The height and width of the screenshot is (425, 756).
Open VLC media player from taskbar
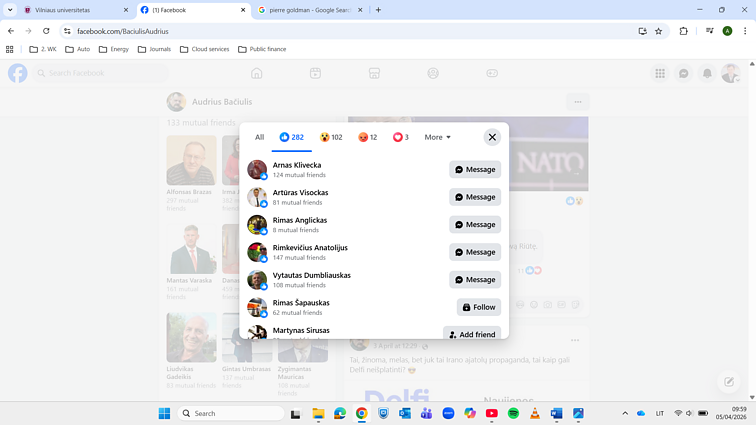[x=535, y=413]
